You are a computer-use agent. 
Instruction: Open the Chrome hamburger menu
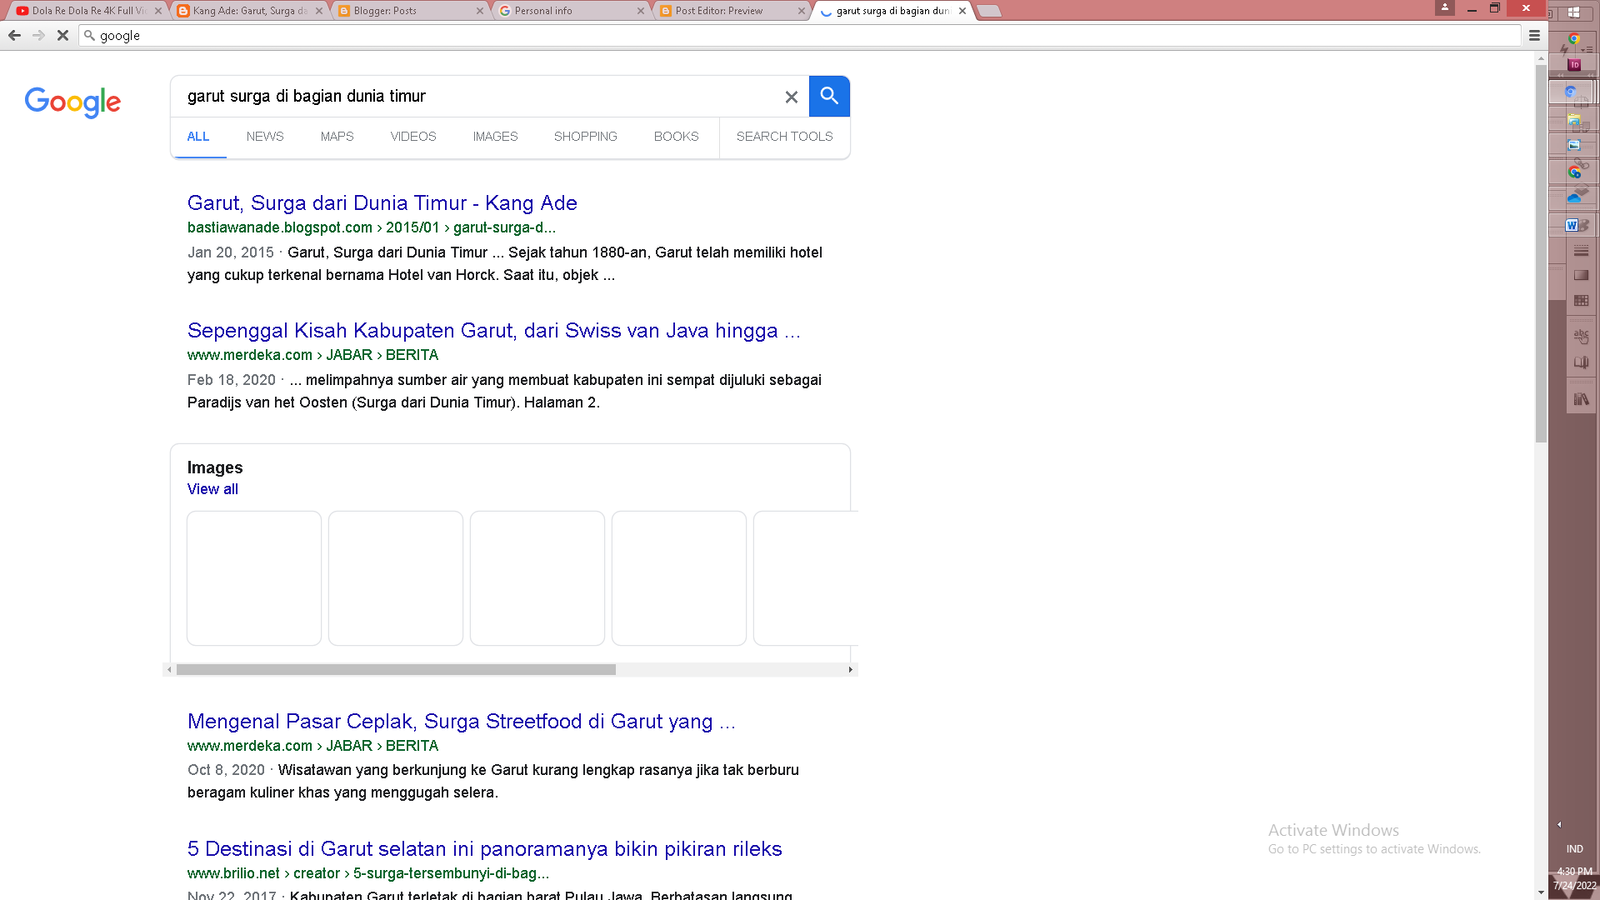pyautogui.click(x=1534, y=35)
